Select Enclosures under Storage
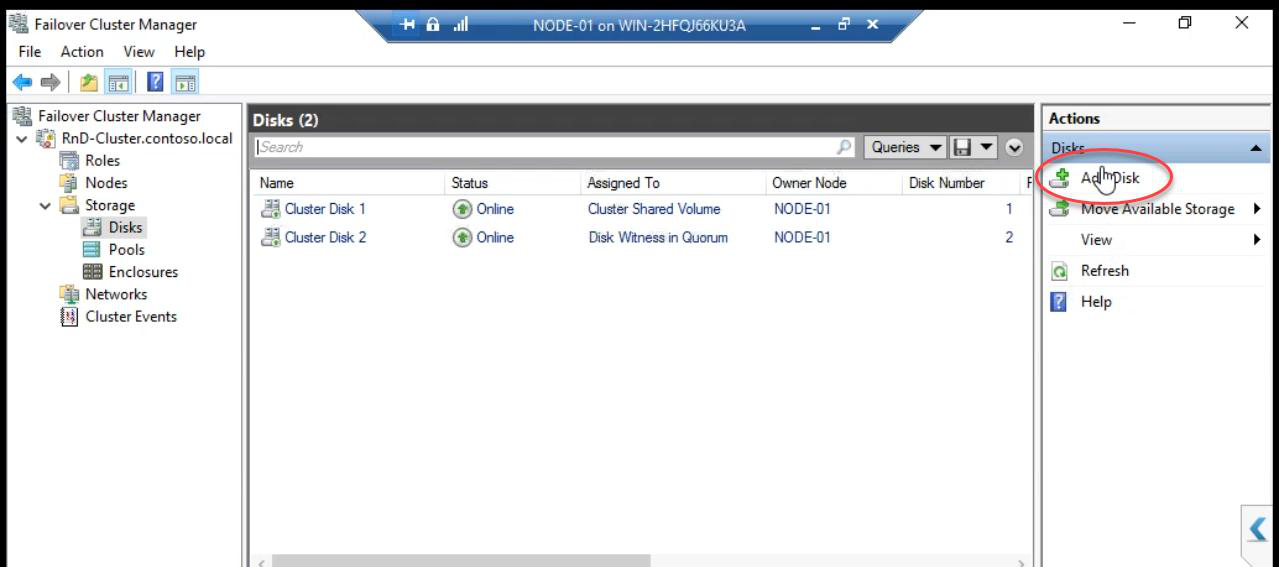This screenshot has width=1279, height=567. 143,272
